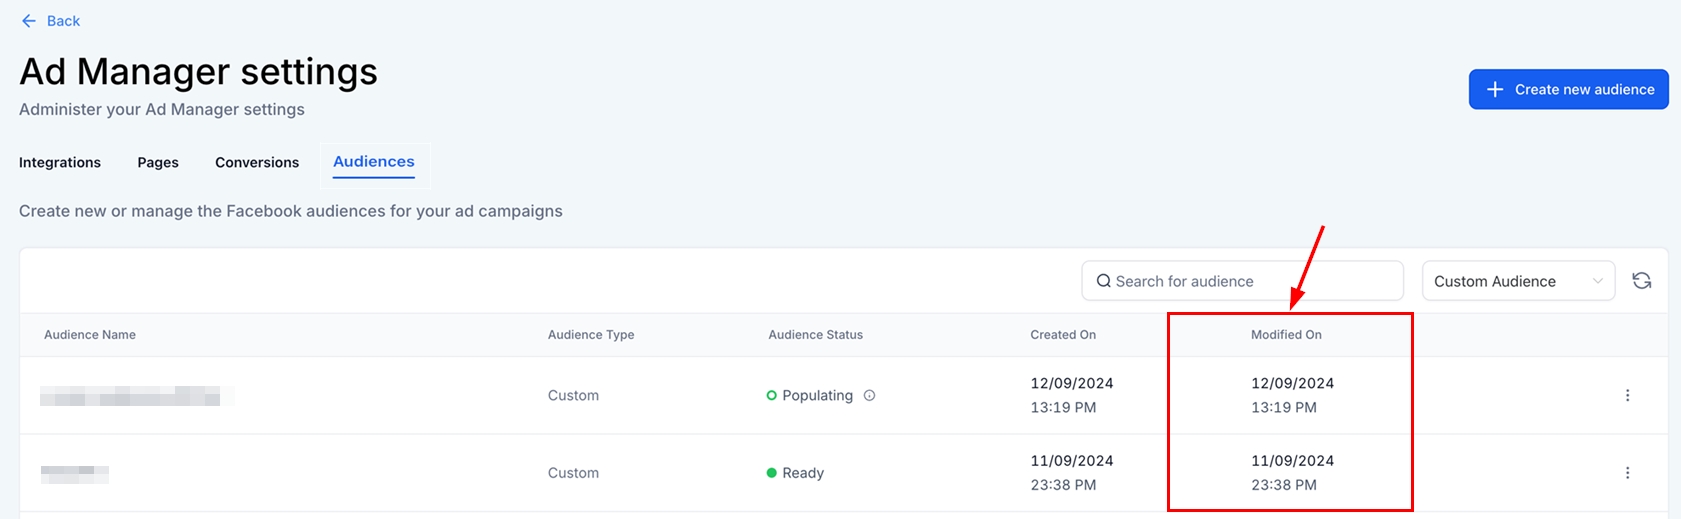
Task: Click the info icon beside Populating status
Action: click(x=869, y=395)
